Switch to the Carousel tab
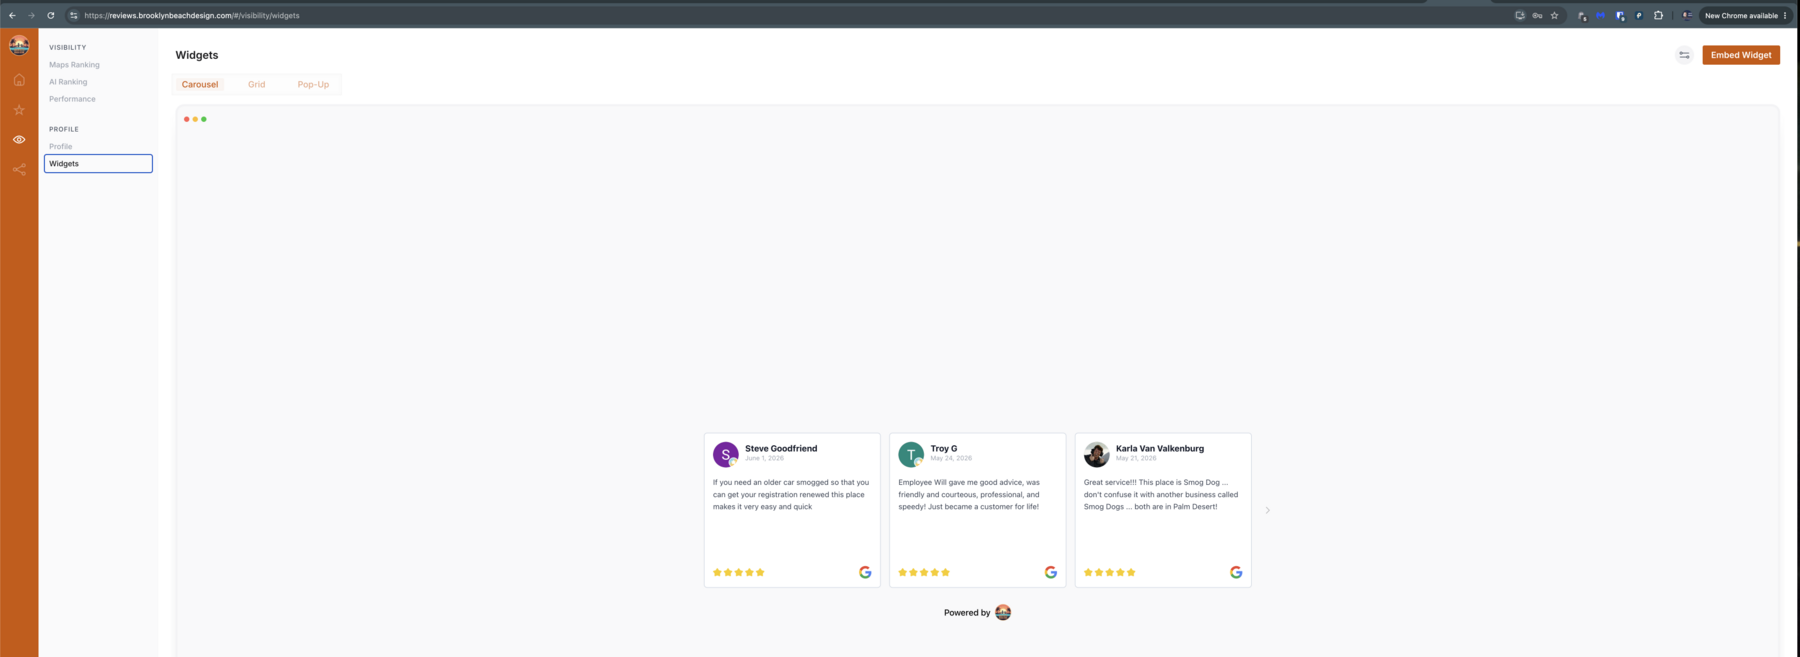1800x657 pixels. (x=200, y=84)
